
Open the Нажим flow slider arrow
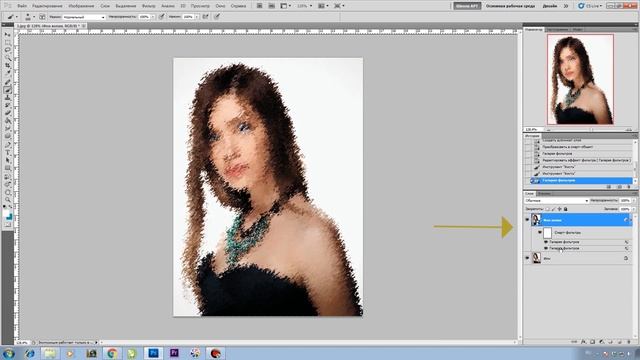click(196, 17)
